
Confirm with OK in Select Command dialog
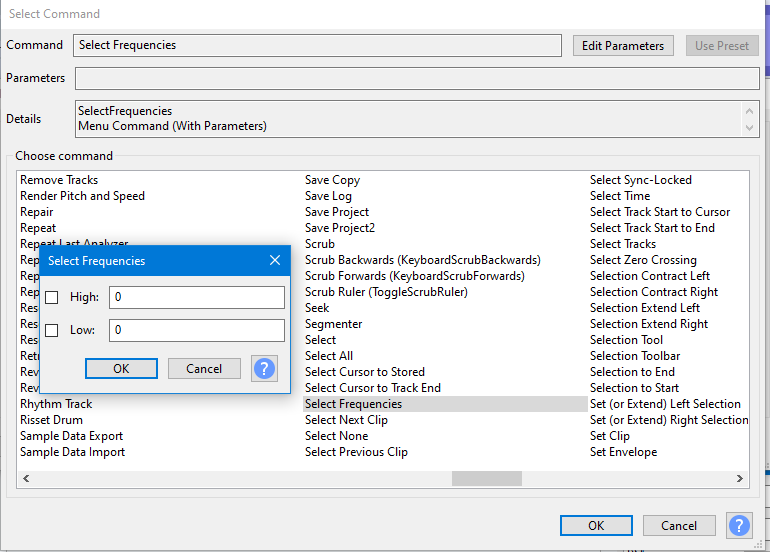(x=596, y=526)
